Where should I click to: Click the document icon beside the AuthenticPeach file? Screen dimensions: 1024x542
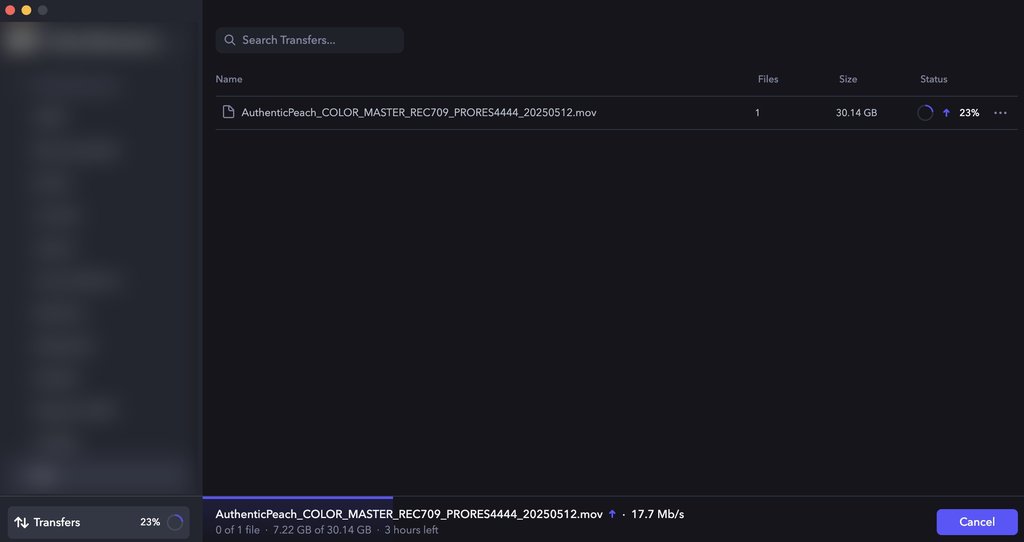228,113
